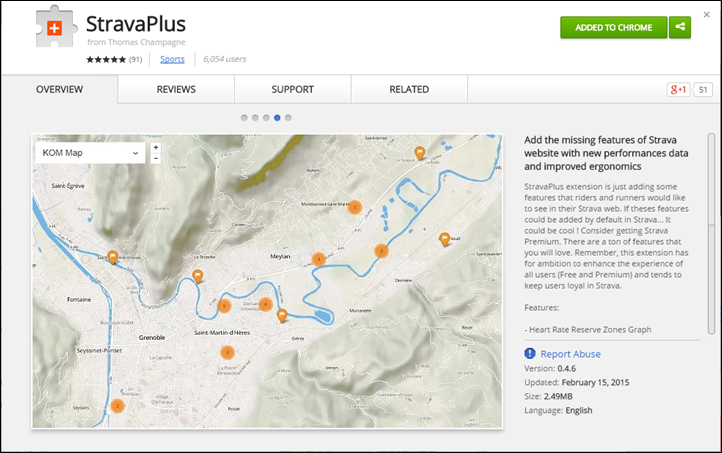The image size is (722, 453).
Task: Click the Added to Chrome button
Action: tap(613, 28)
